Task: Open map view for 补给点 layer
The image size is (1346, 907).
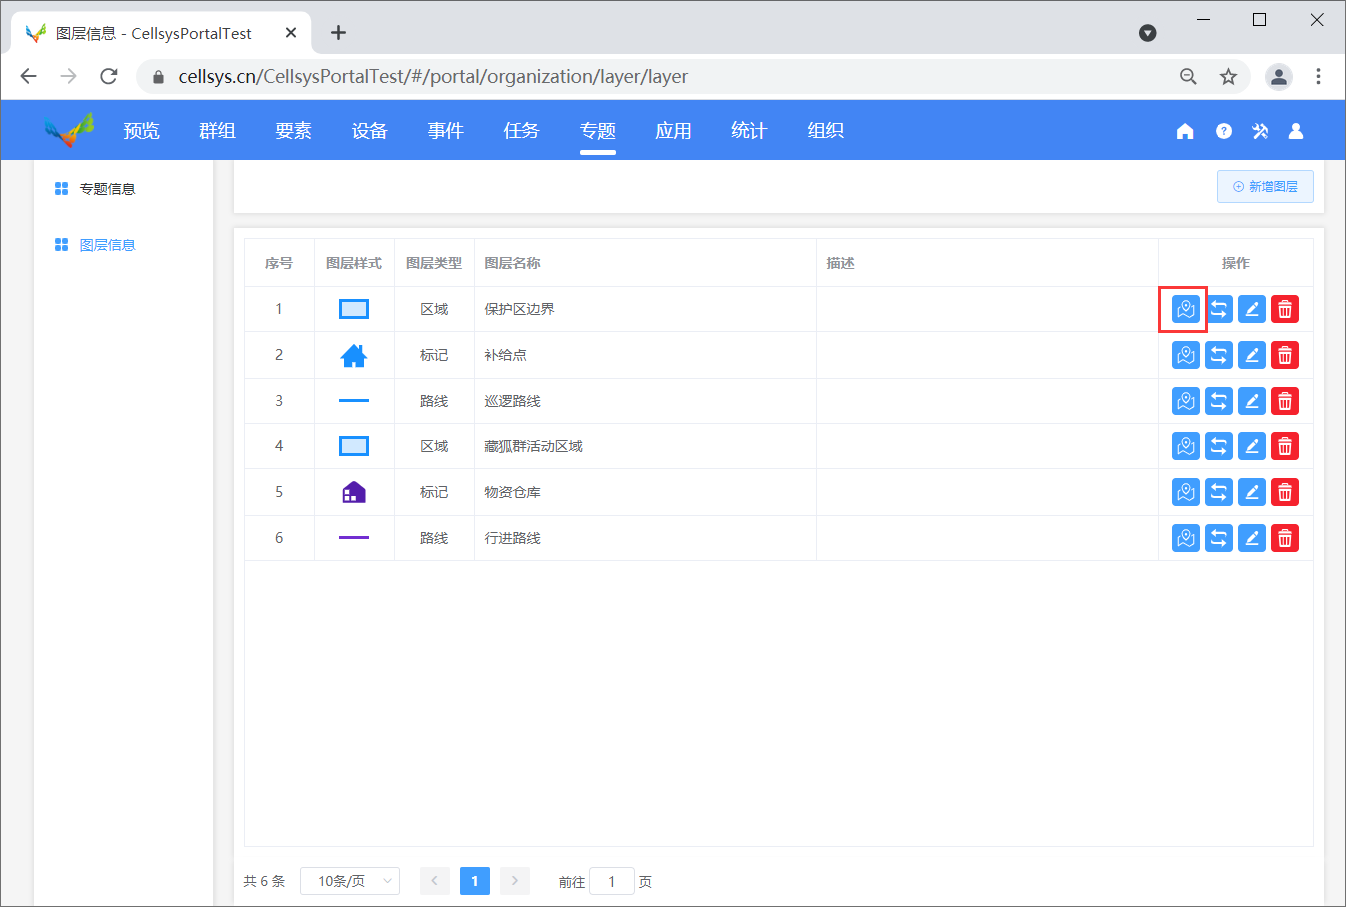Action: tap(1185, 355)
